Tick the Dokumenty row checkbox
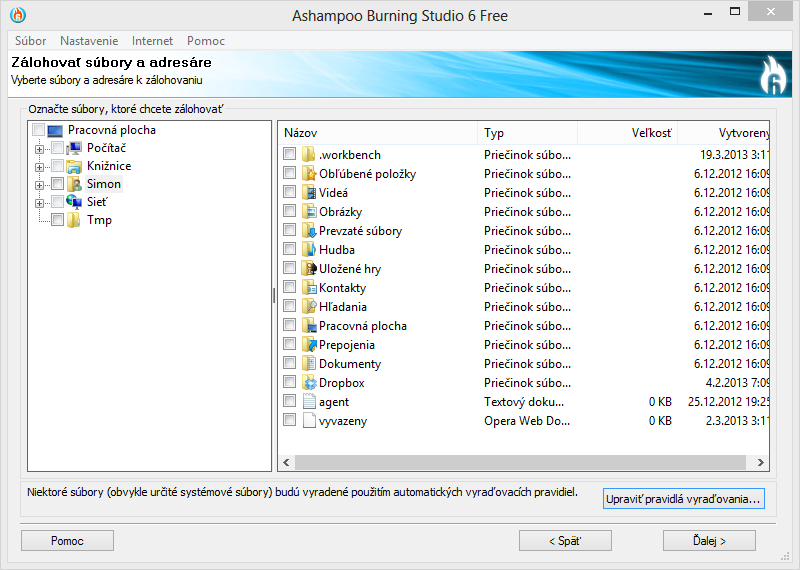This screenshot has height=570, width=800. pos(290,363)
